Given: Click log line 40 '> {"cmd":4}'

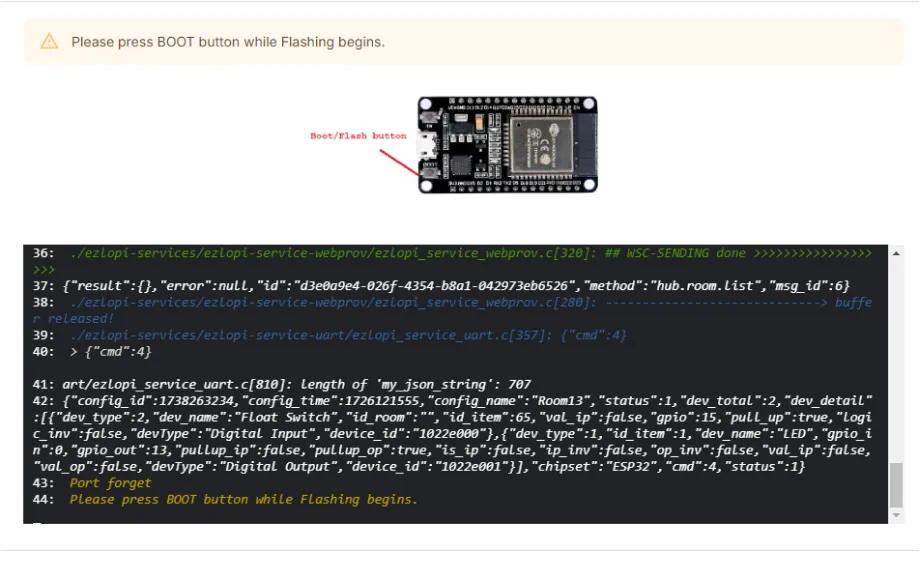Looking at the screenshot, I should 92,352.
